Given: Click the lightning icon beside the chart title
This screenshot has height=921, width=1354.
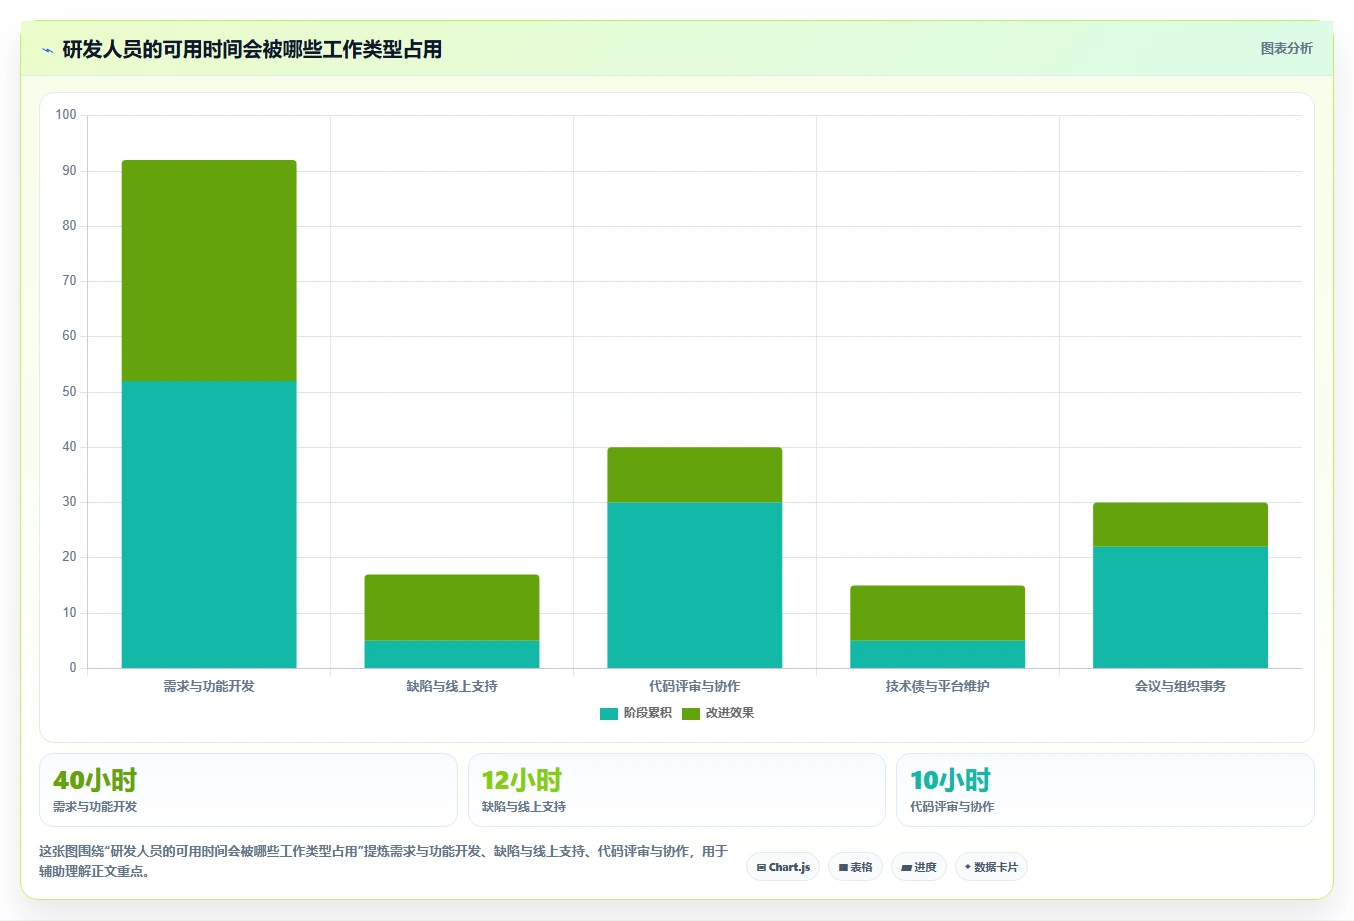Looking at the screenshot, I should coord(47,50).
